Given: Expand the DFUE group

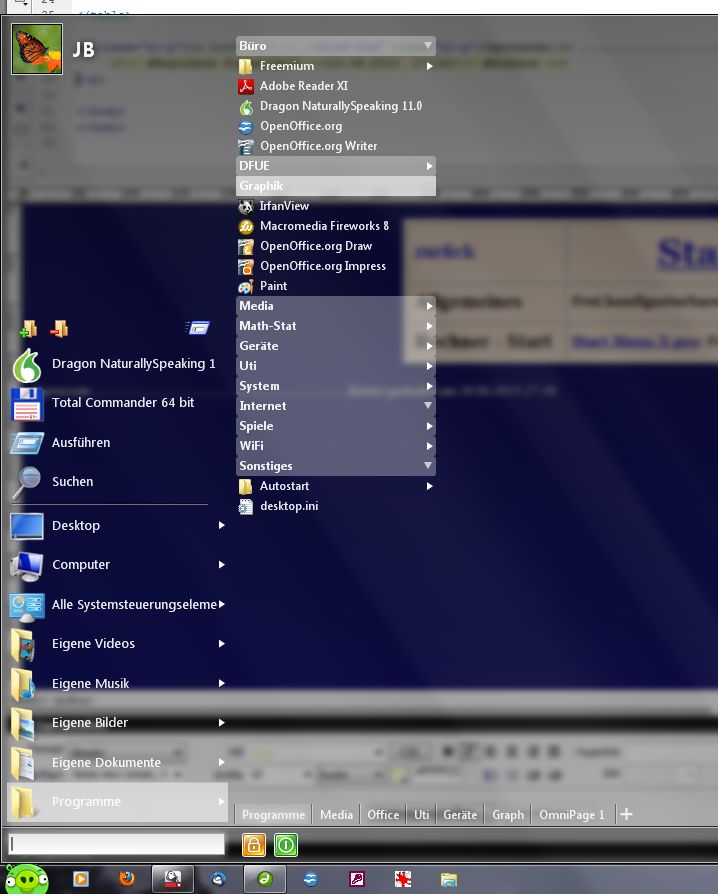Looking at the screenshot, I should (x=336, y=166).
